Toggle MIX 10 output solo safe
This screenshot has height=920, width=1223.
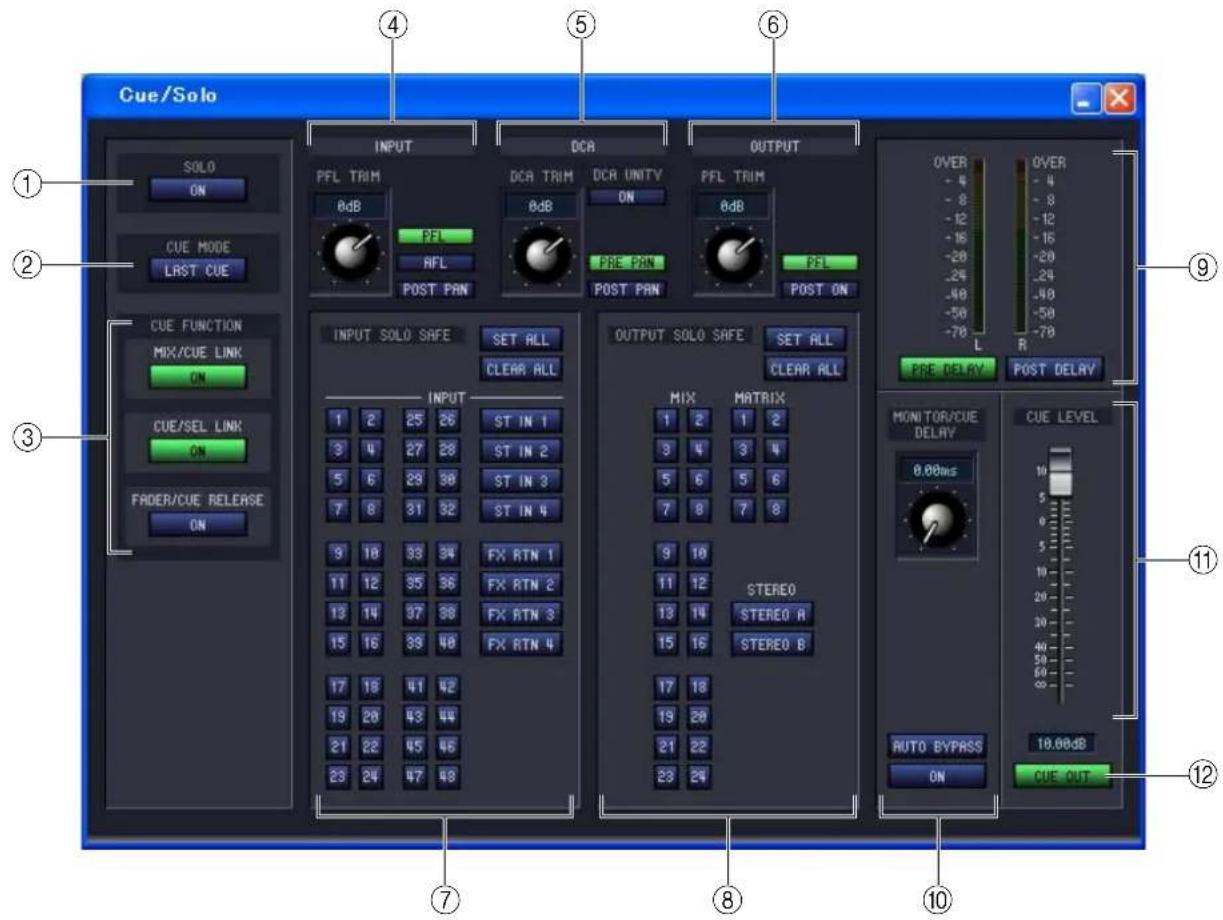tap(698, 552)
